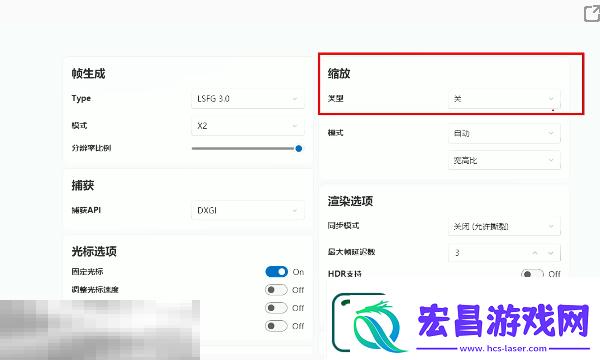600x360 pixels.
Task: Increase 最大帧延迟数 with the up arrow
Action: coord(535,253)
